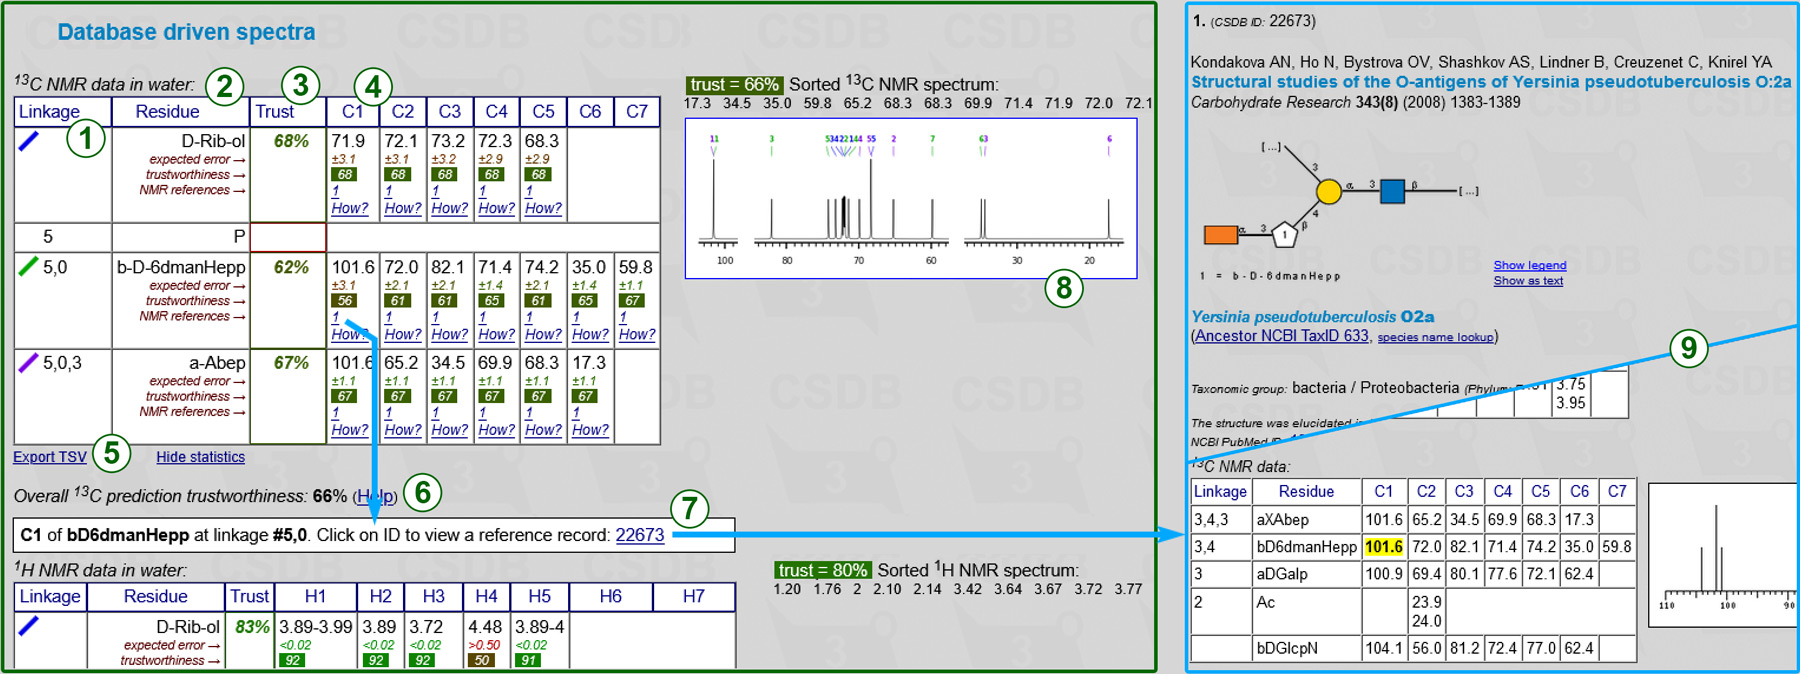Click the small 13C spectrum thumbnail in the record panel
Viewport: 1800px width, 674px height.
pos(1722,555)
